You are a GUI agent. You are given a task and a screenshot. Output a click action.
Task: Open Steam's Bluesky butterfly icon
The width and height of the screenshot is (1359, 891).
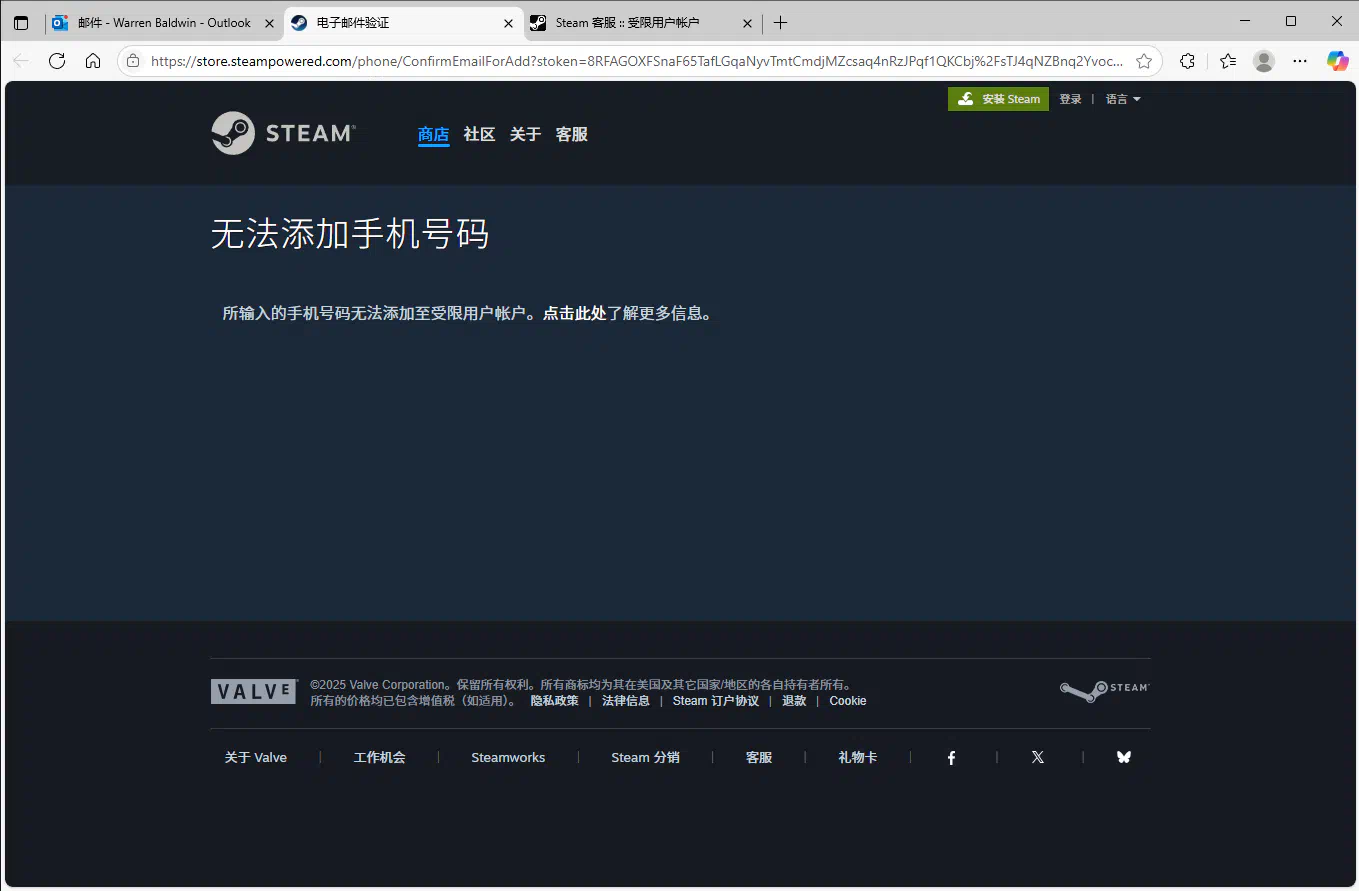pos(1123,757)
